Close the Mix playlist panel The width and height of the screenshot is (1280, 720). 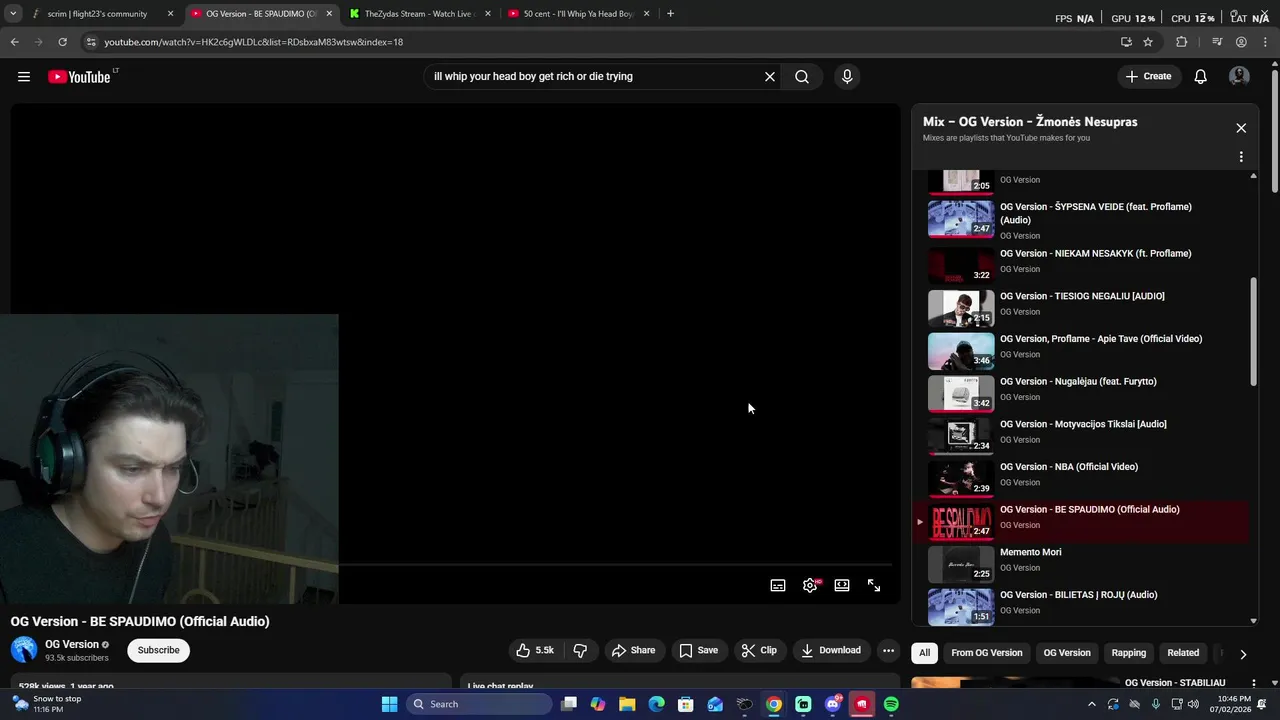(x=1241, y=128)
